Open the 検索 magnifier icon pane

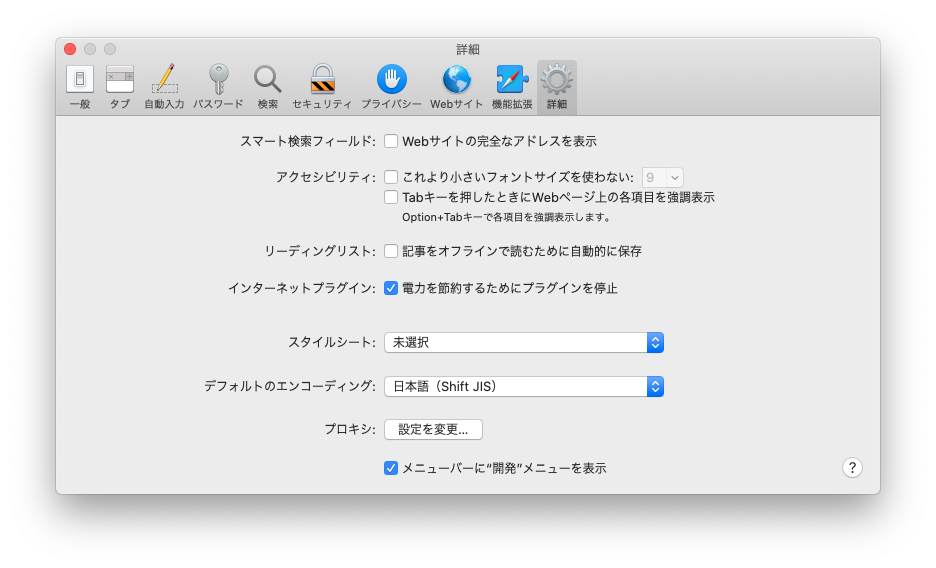267,87
